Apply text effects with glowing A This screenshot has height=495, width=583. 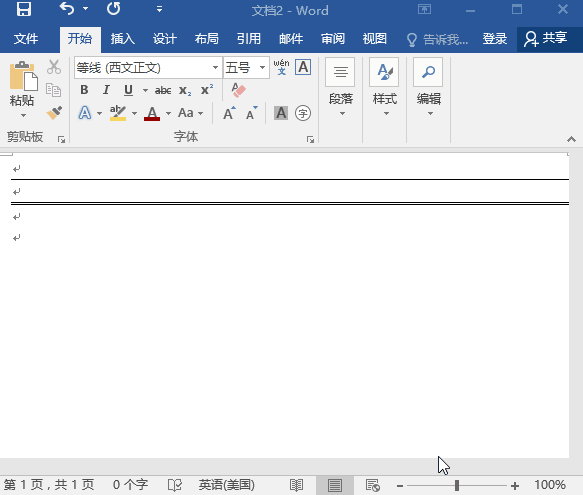click(x=85, y=113)
